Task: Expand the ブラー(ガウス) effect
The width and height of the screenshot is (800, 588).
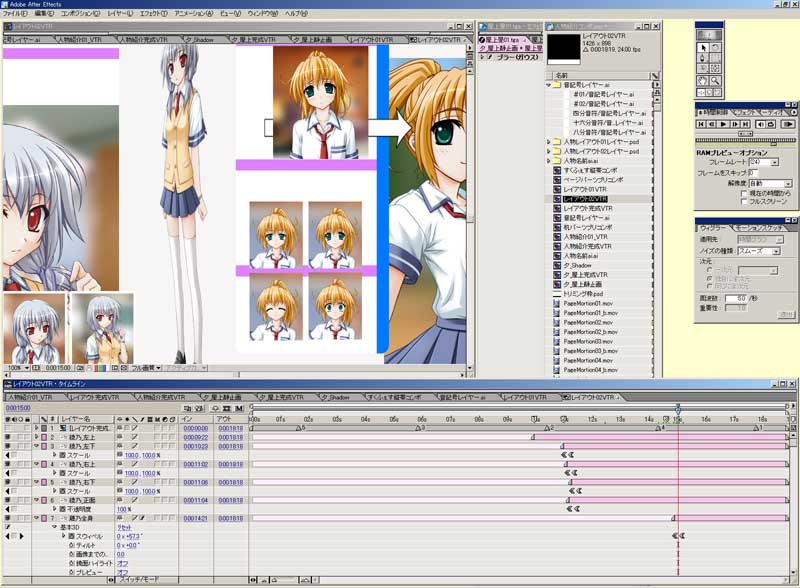Action: pos(482,57)
